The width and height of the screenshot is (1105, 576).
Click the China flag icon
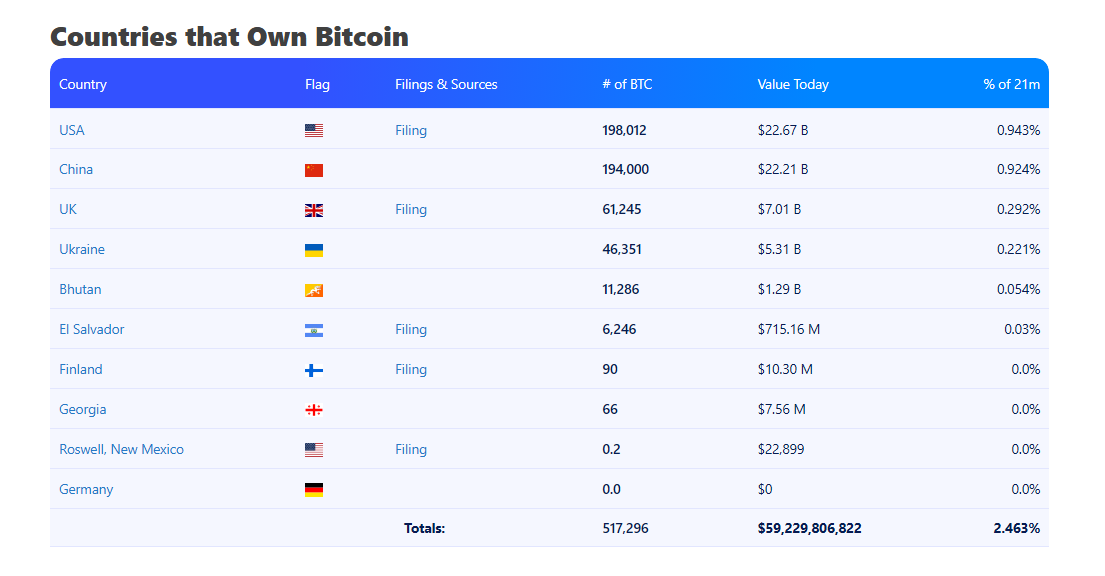(x=314, y=170)
